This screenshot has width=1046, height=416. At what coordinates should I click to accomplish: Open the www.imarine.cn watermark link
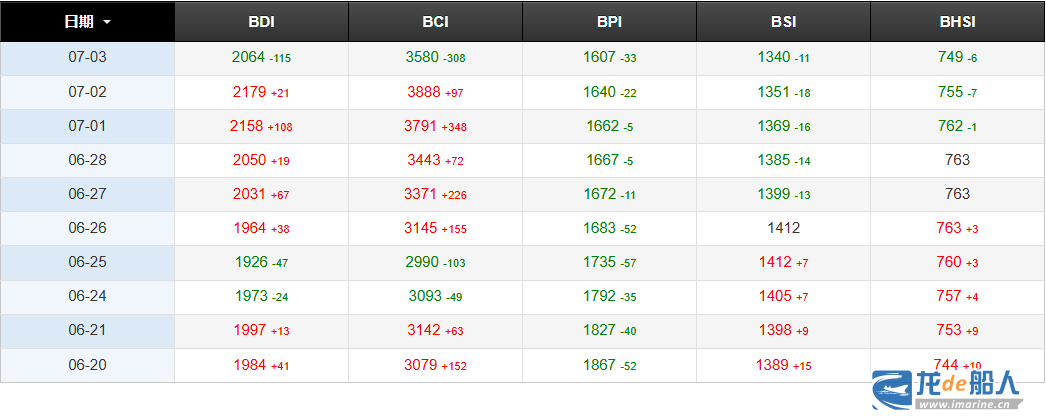pyautogui.click(x=966, y=405)
